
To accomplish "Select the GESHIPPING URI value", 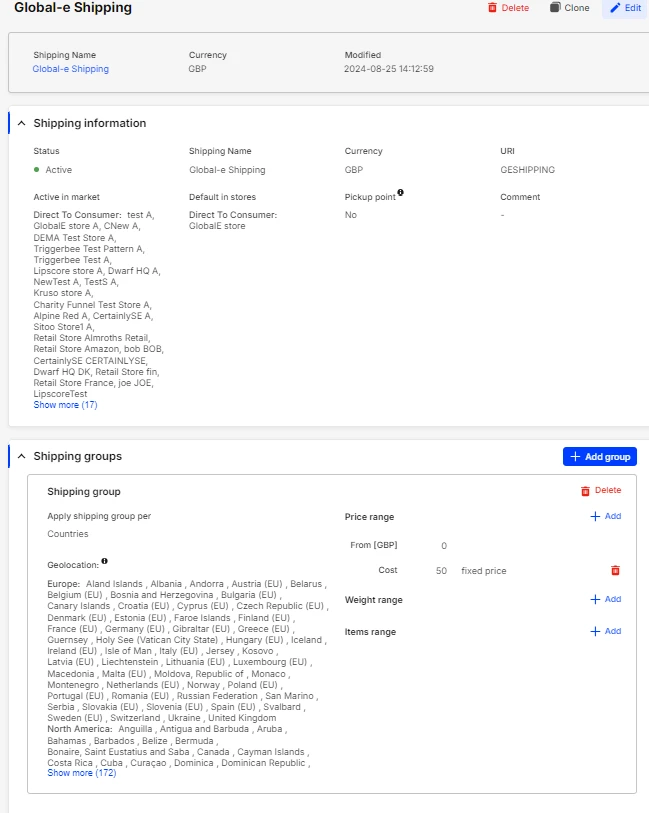I will point(527,170).
